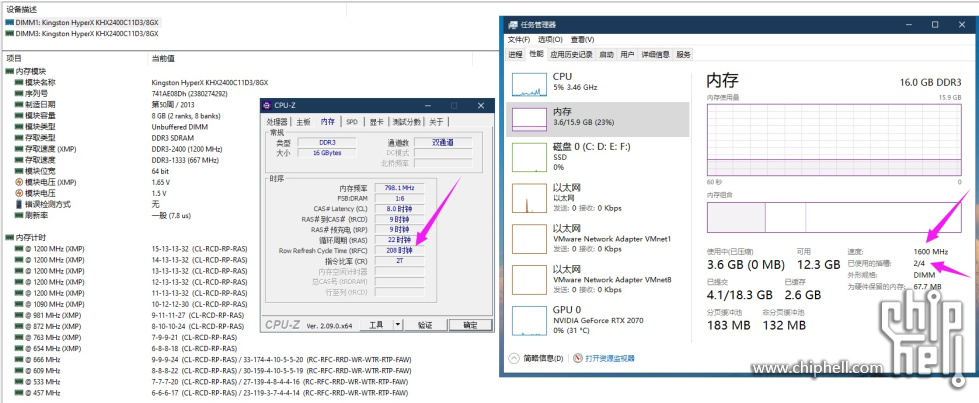The image size is (979, 403).
Task: Click the chip icon beside 模块容量
Action: (x=19, y=116)
